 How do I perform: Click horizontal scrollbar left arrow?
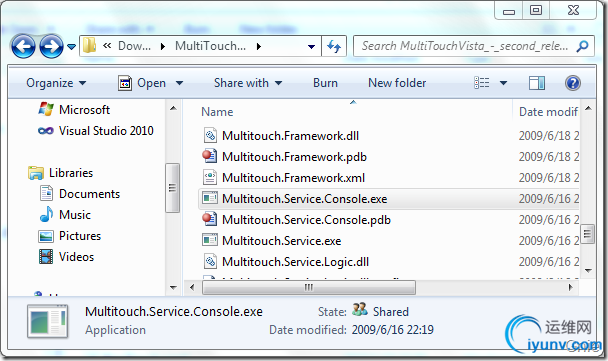(x=192, y=287)
